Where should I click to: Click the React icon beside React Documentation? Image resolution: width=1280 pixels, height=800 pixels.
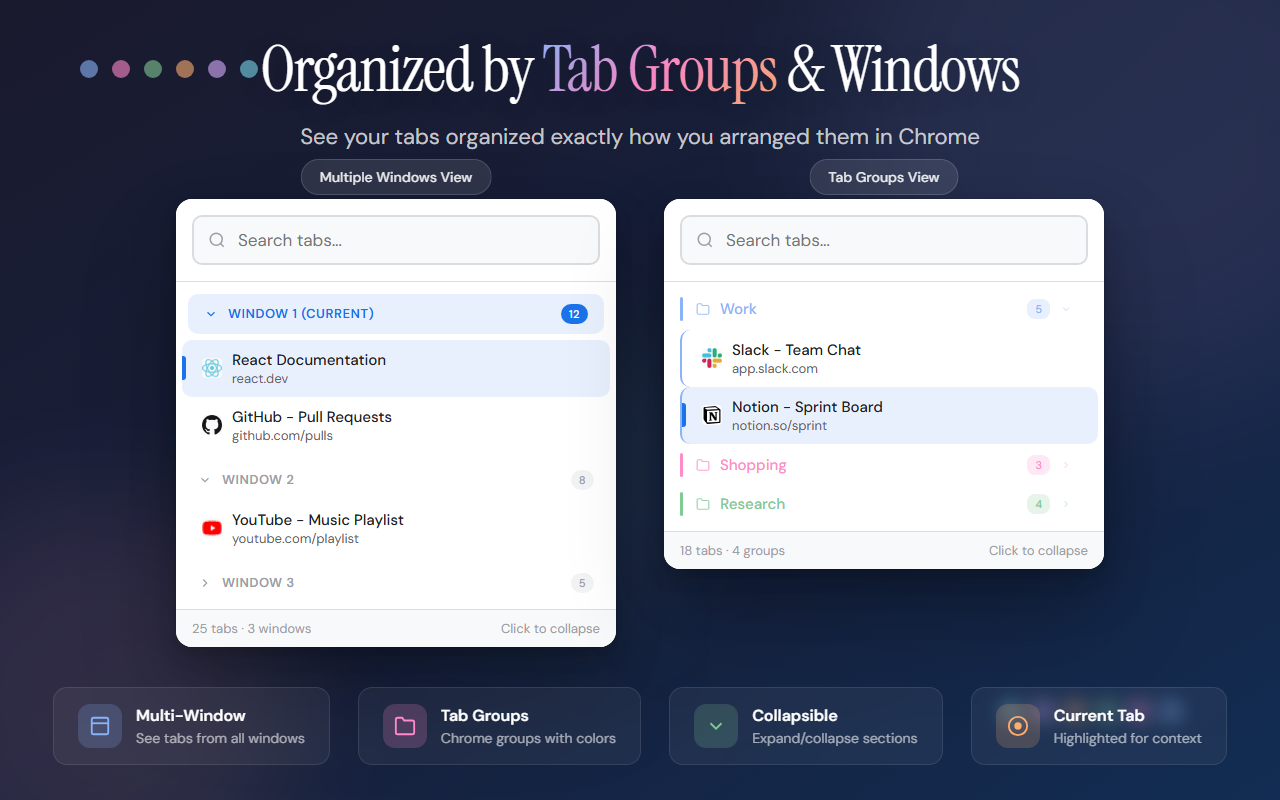212,368
